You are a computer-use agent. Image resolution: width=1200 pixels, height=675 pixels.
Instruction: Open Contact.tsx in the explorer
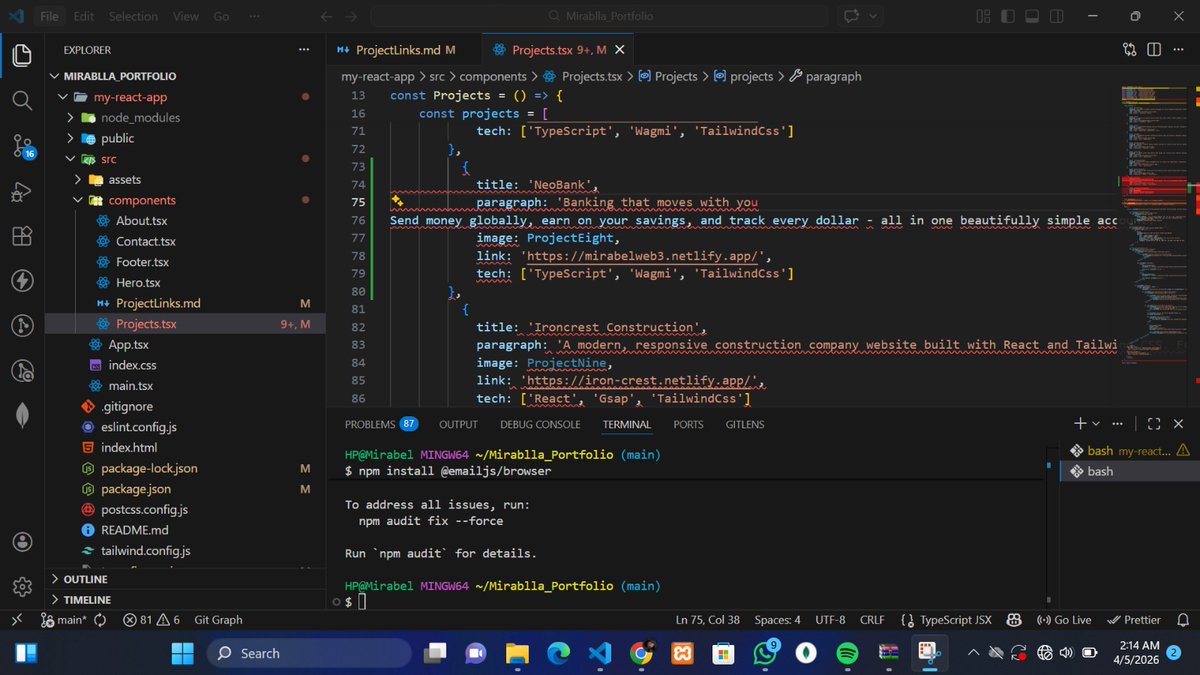pyautogui.click(x=145, y=241)
